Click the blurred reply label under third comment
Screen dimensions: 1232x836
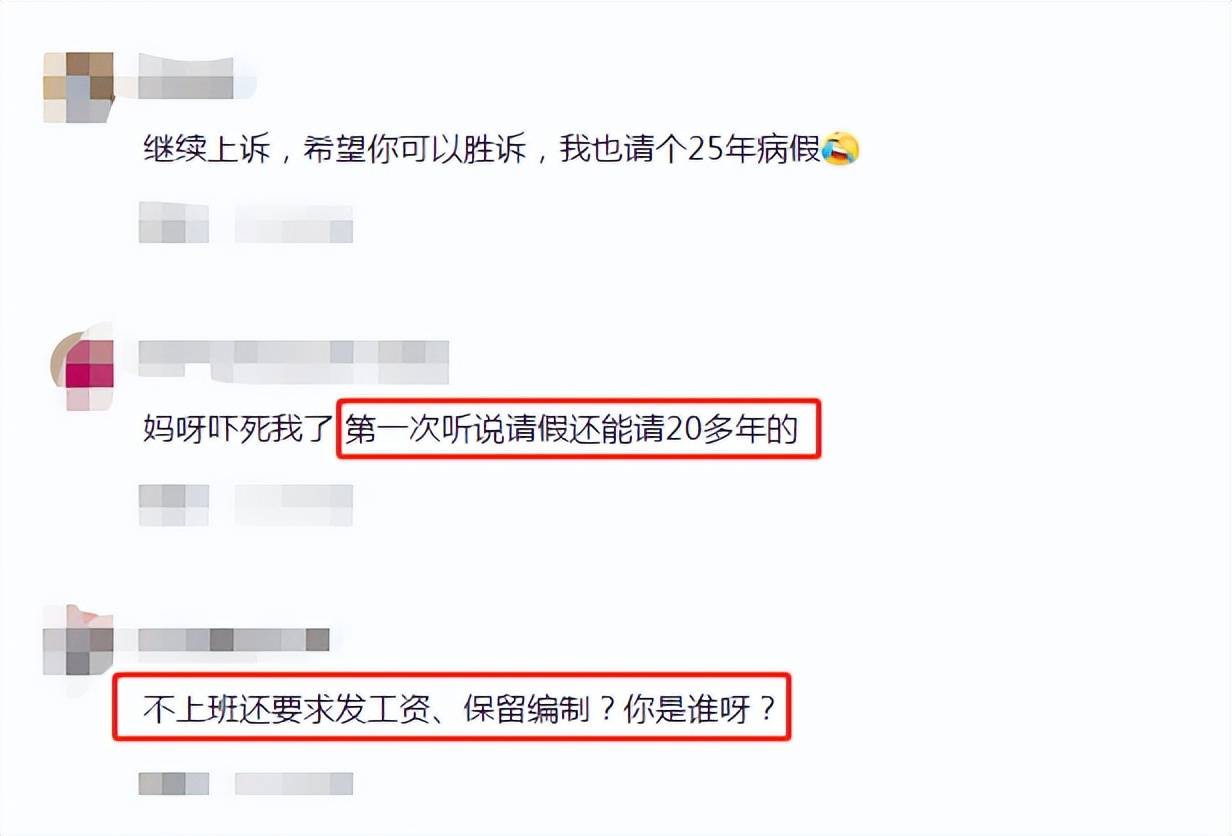pos(294,783)
